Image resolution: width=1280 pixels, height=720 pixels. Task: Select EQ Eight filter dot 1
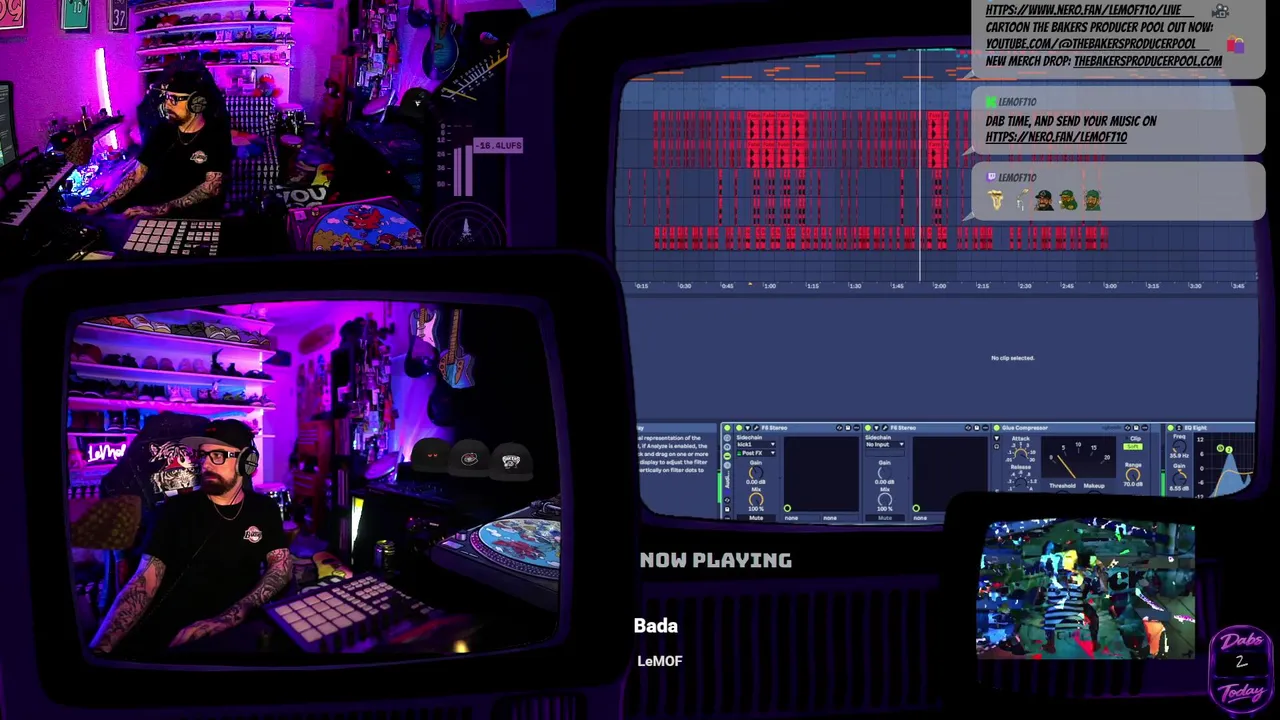tap(1220, 448)
